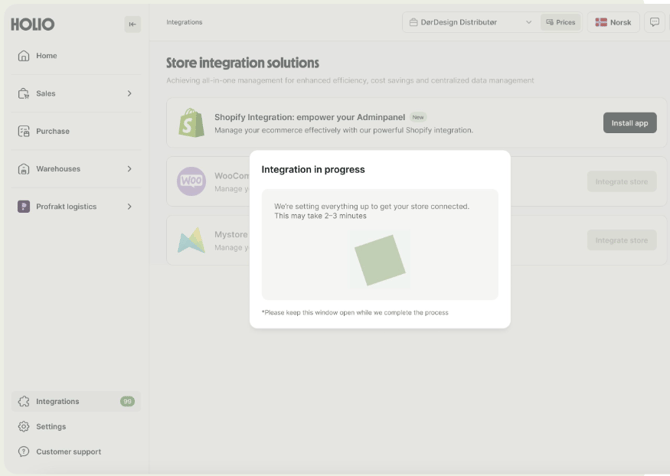Viewport: 670px width, 476px height.
Task: Open the chat messages icon
Action: coord(655,22)
